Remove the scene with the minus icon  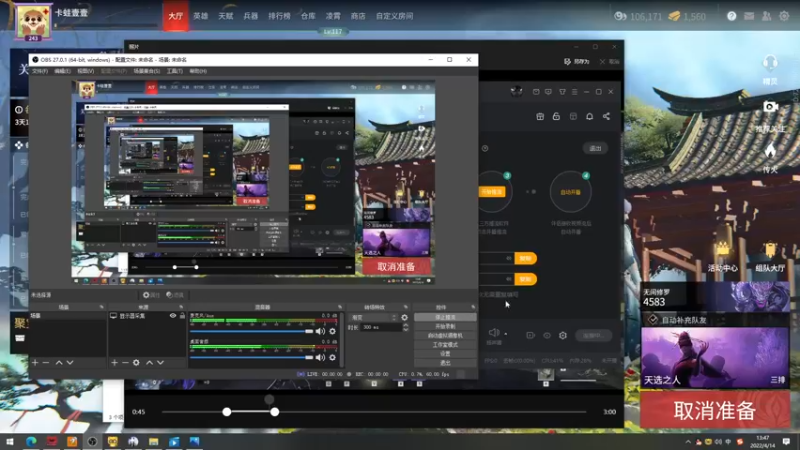click(46, 362)
